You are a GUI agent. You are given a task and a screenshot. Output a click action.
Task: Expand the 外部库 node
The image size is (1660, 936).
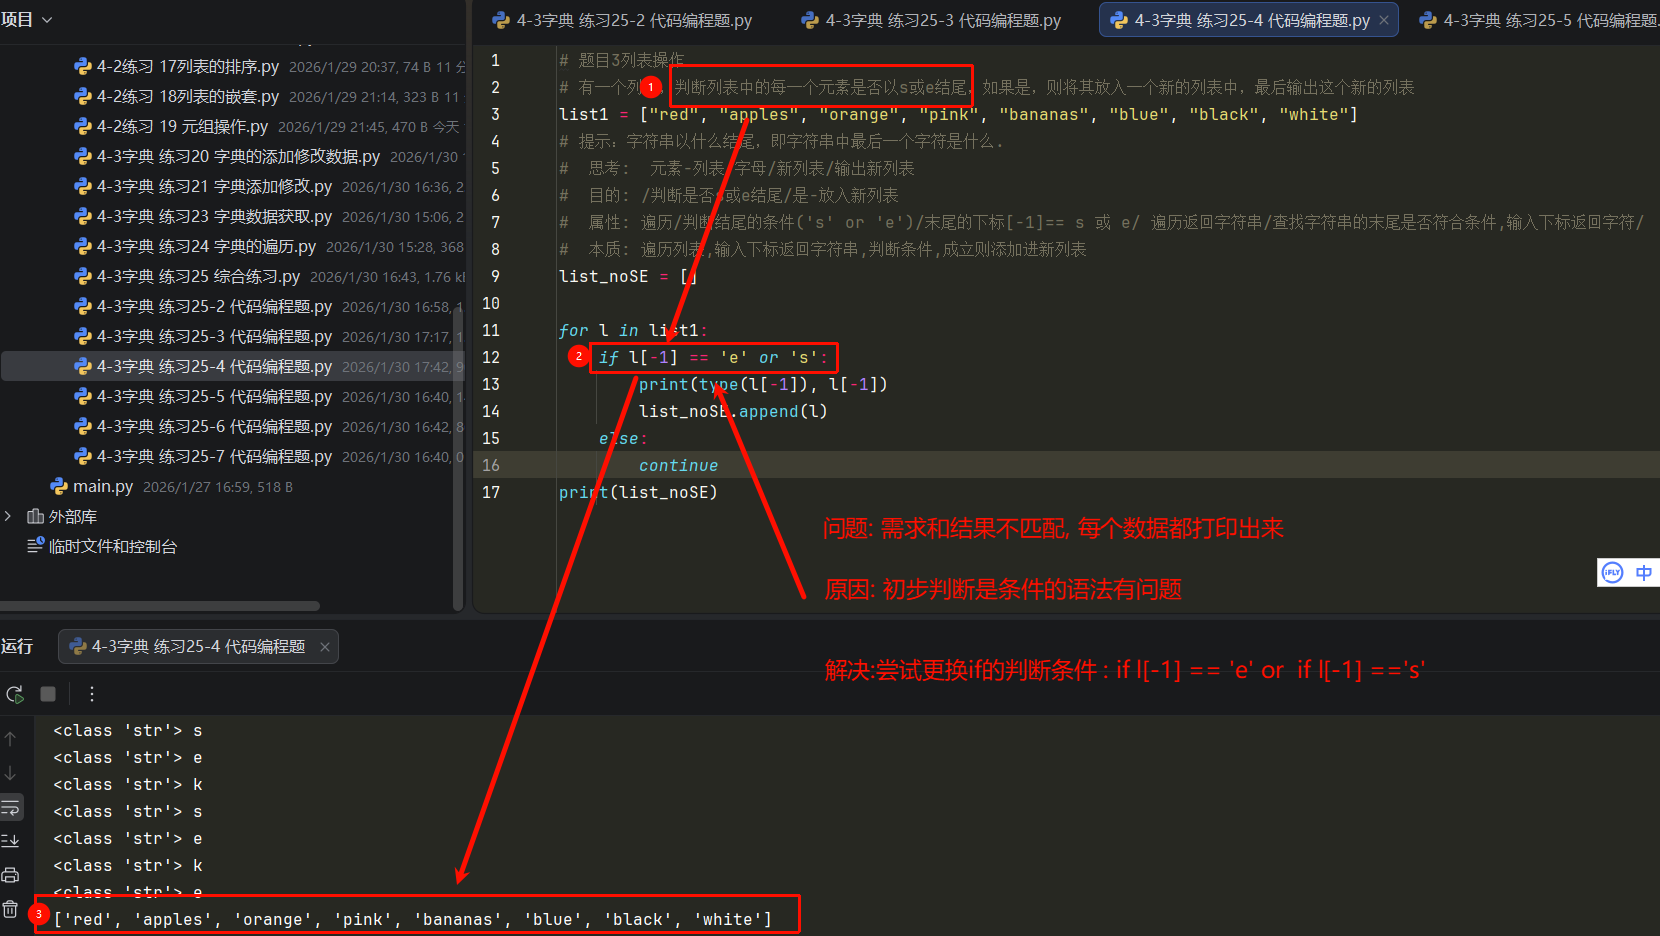[x=8, y=516]
